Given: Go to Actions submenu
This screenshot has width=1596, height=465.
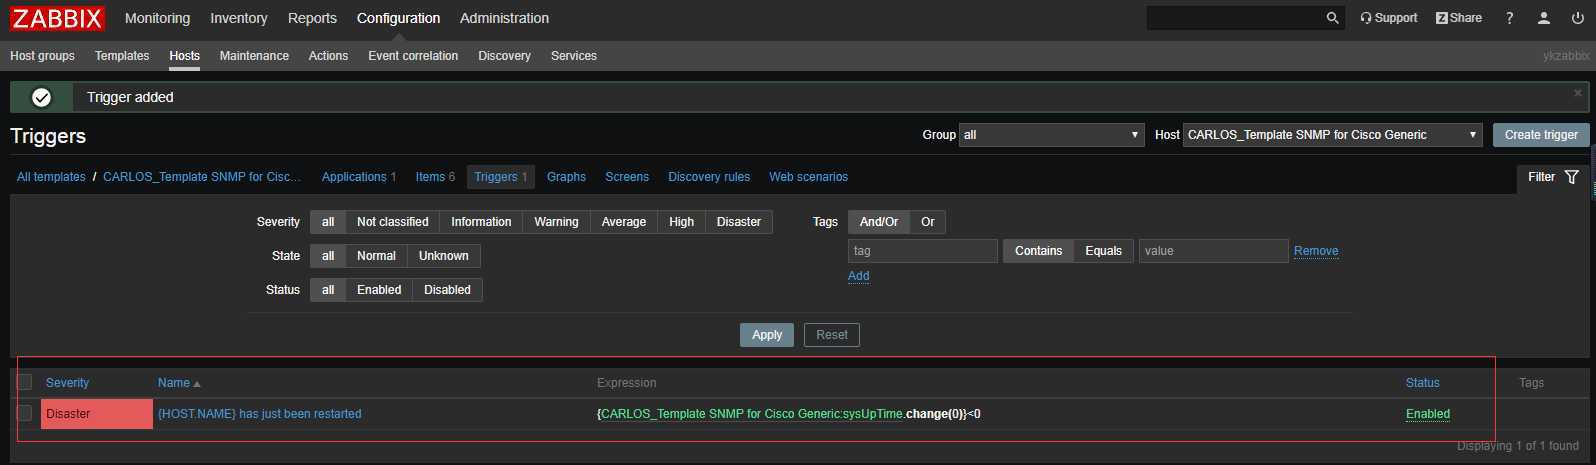Looking at the screenshot, I should (328, 56).
